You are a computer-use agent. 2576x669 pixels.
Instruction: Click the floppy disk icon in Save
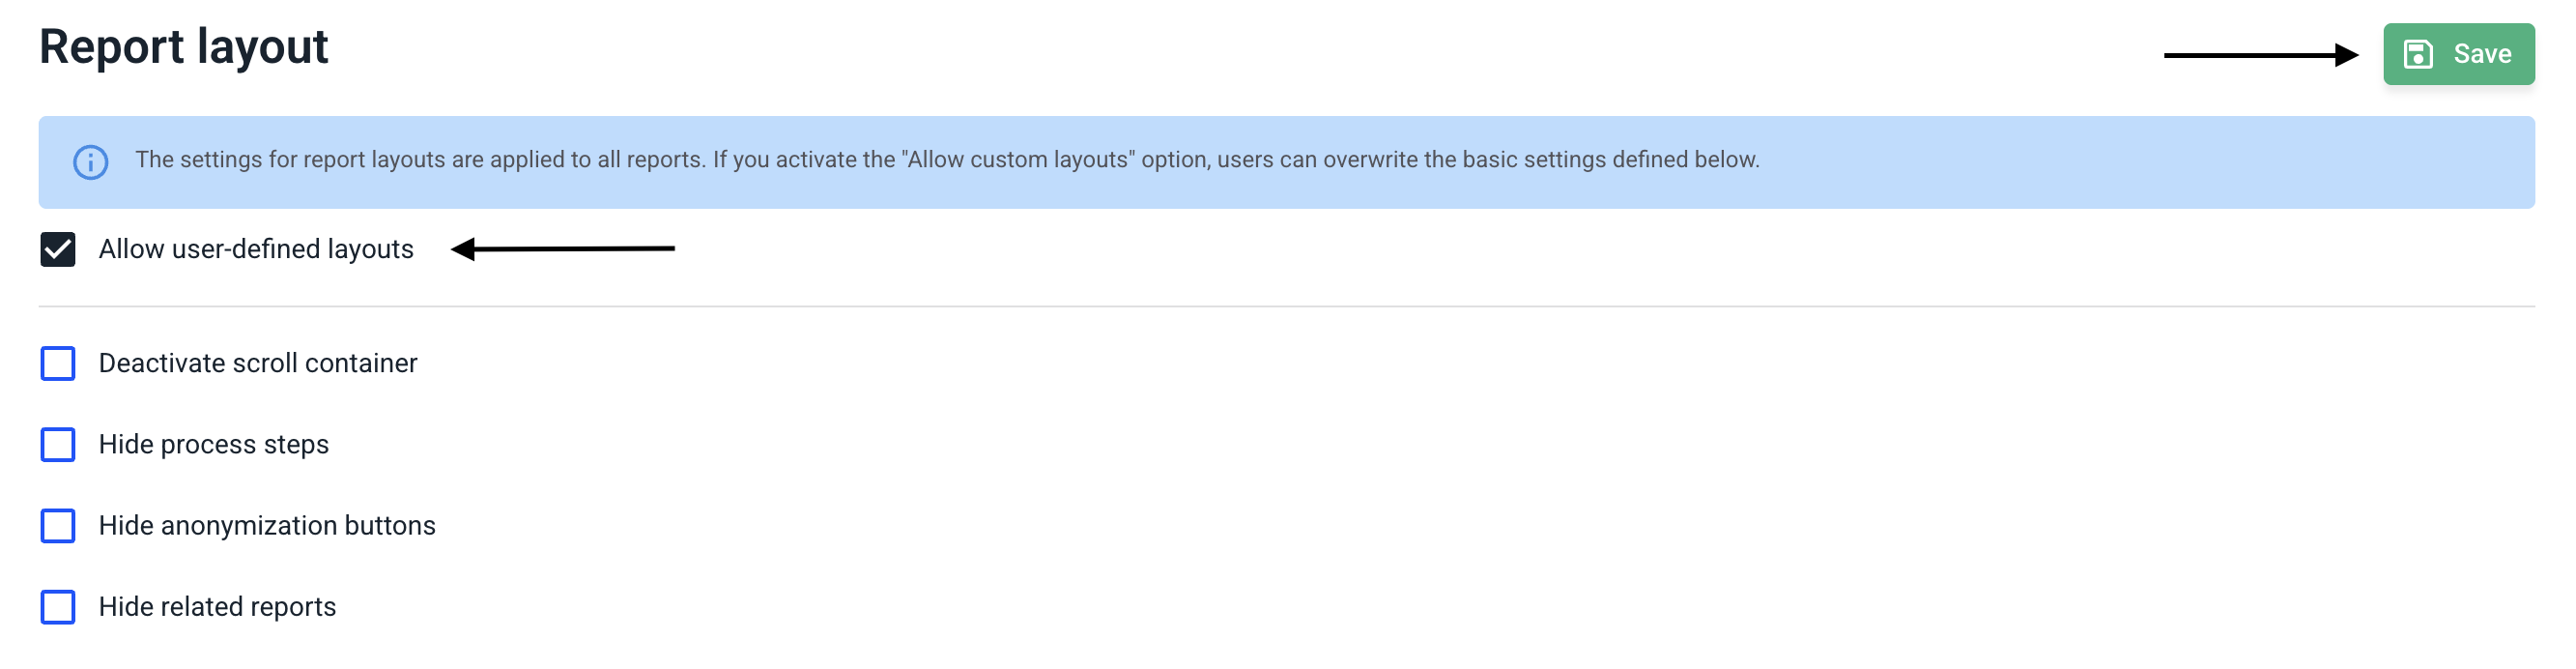click(2417, 54)
